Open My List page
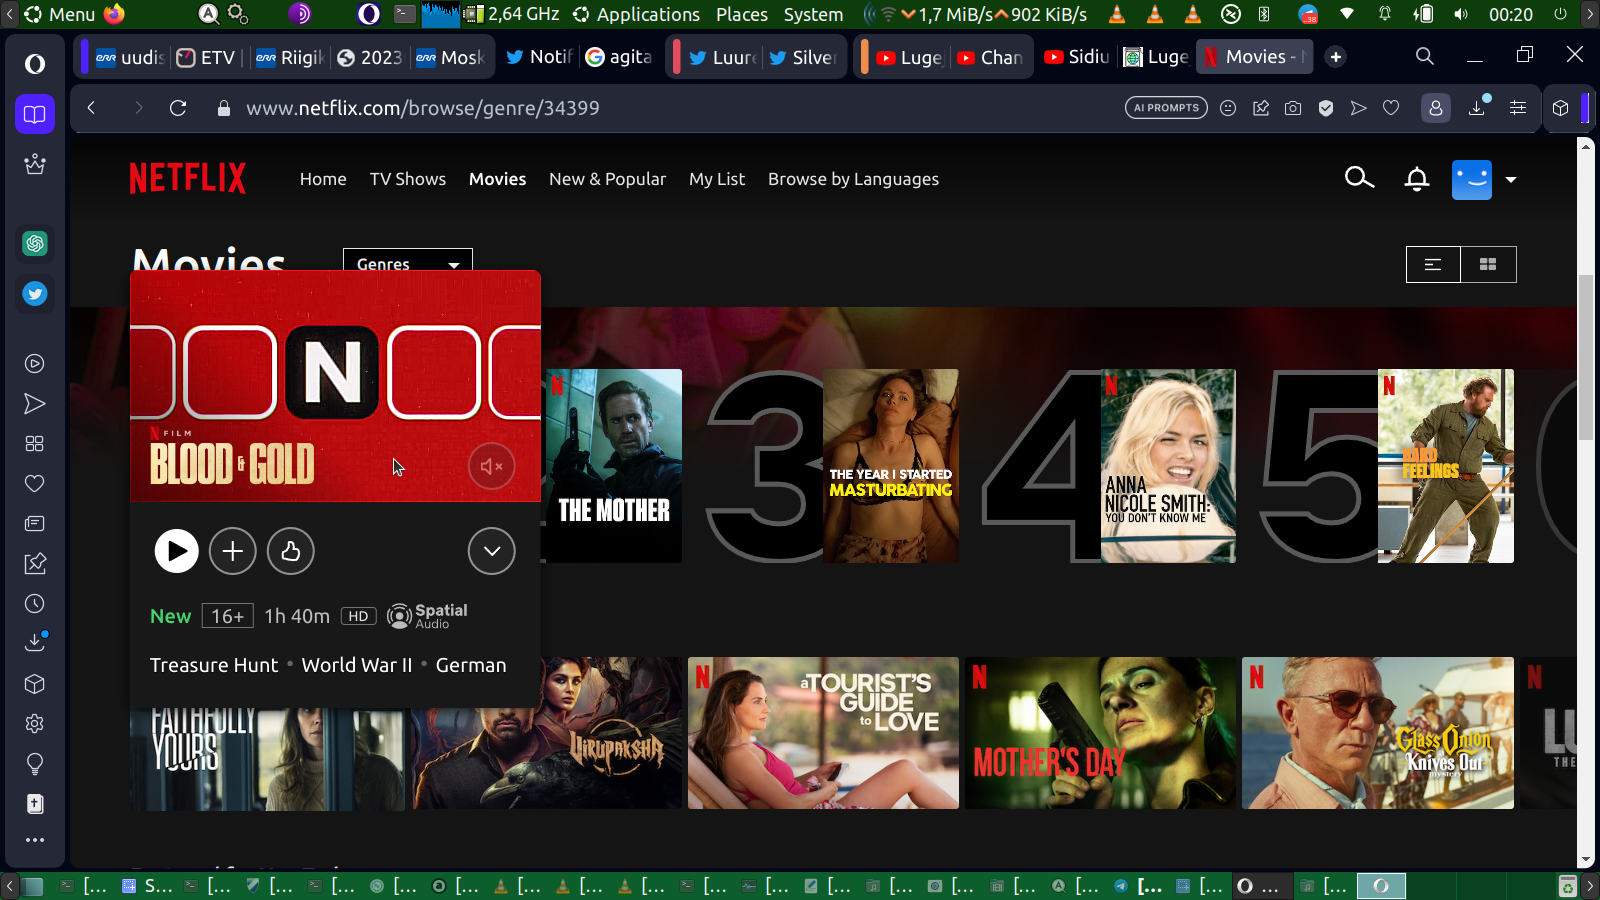 point(717,179)
